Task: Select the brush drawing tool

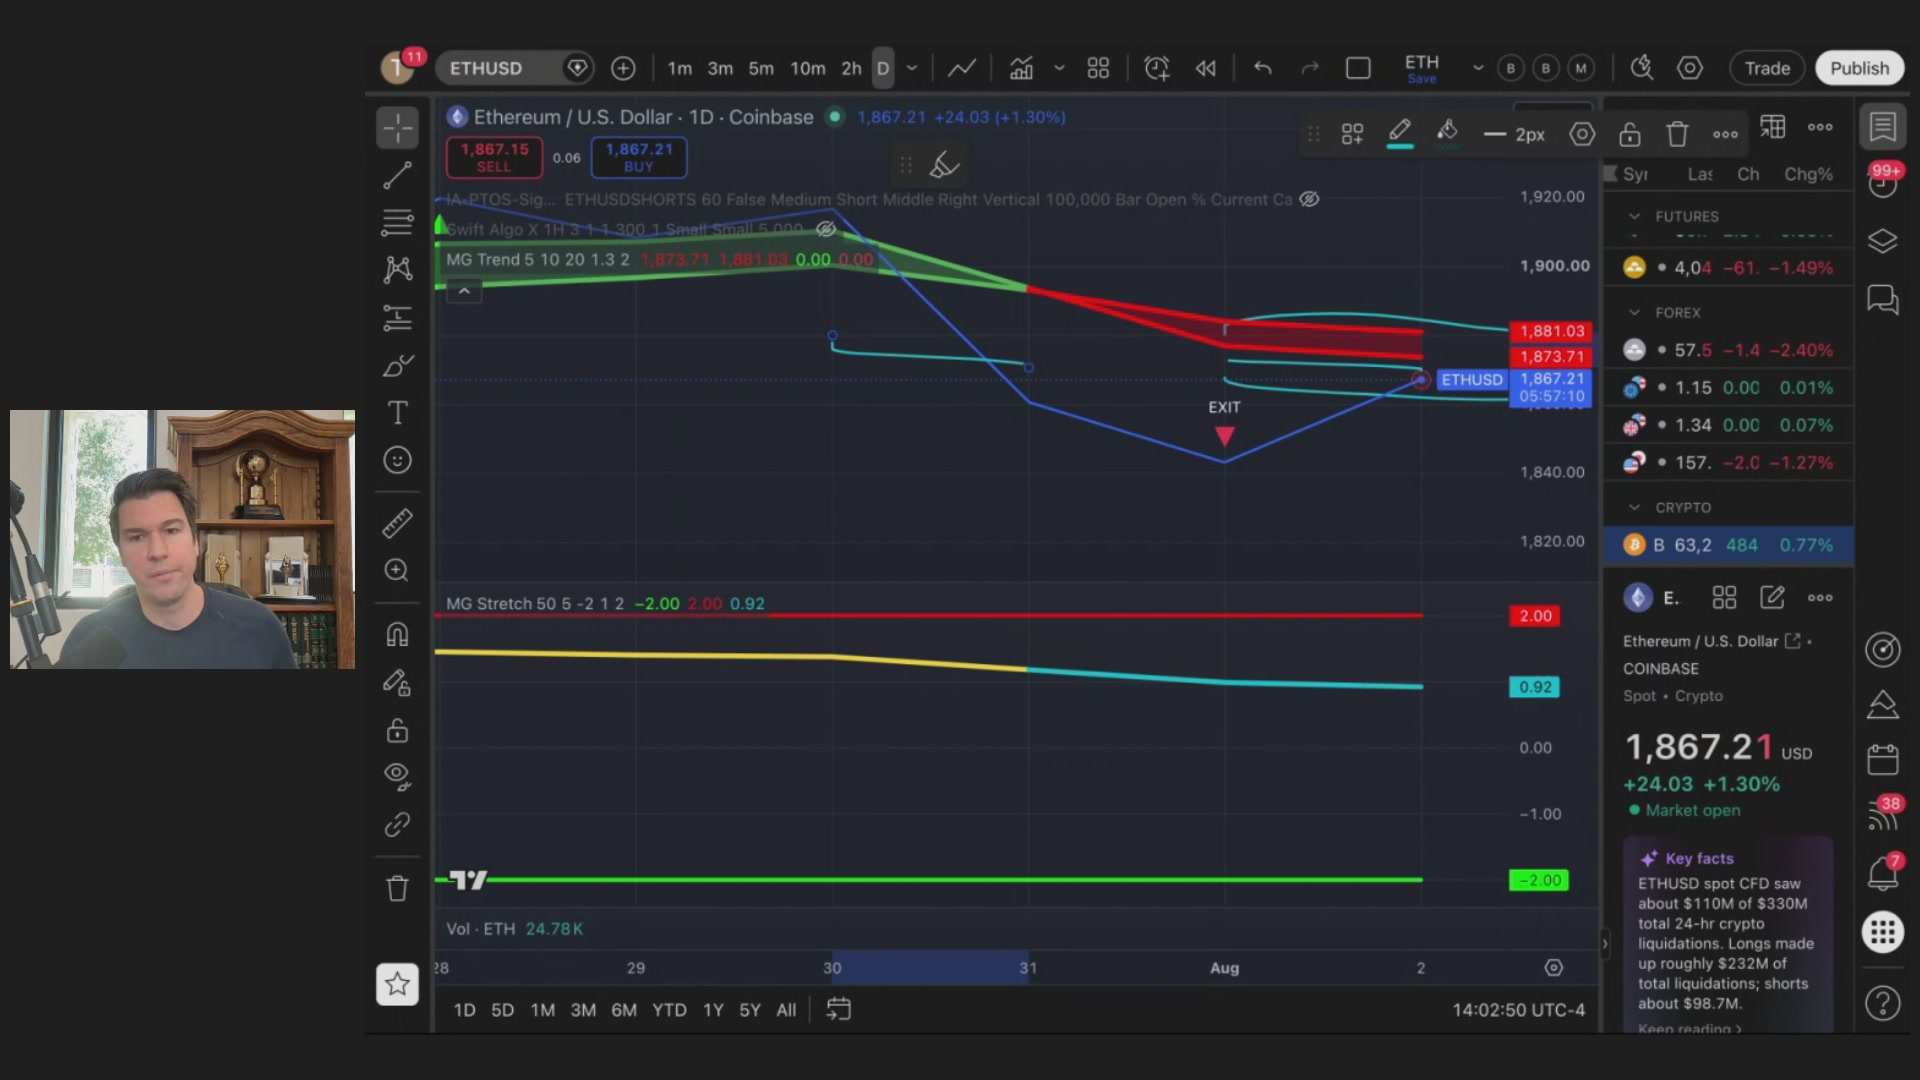Action: (x=397, y=365)
